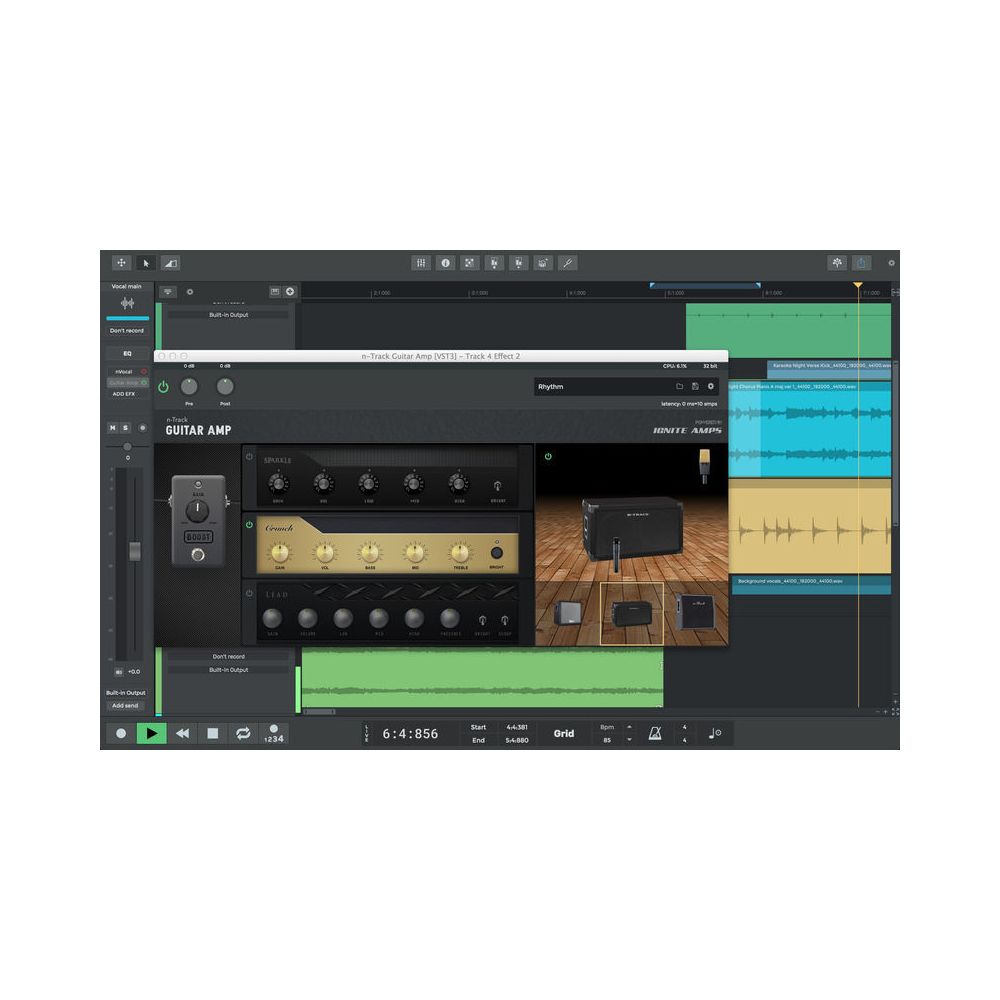Image resolution: width=1000 pixels, height=1000 pixels.
Task: Open the preset folder icon beside Rhythm
Action: tap(679, 386)
